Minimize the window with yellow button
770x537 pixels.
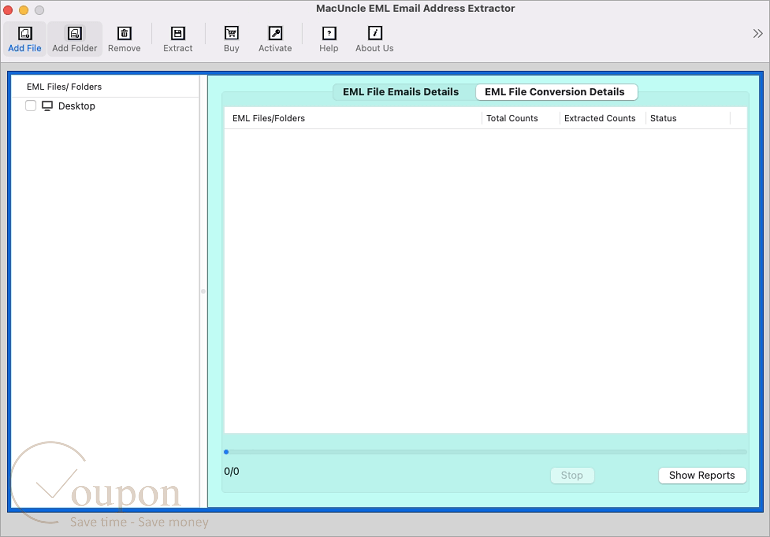tap(24, 10)
